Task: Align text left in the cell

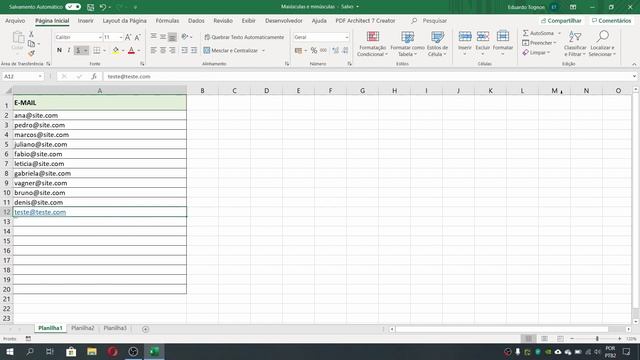Action: pos(153,50)
